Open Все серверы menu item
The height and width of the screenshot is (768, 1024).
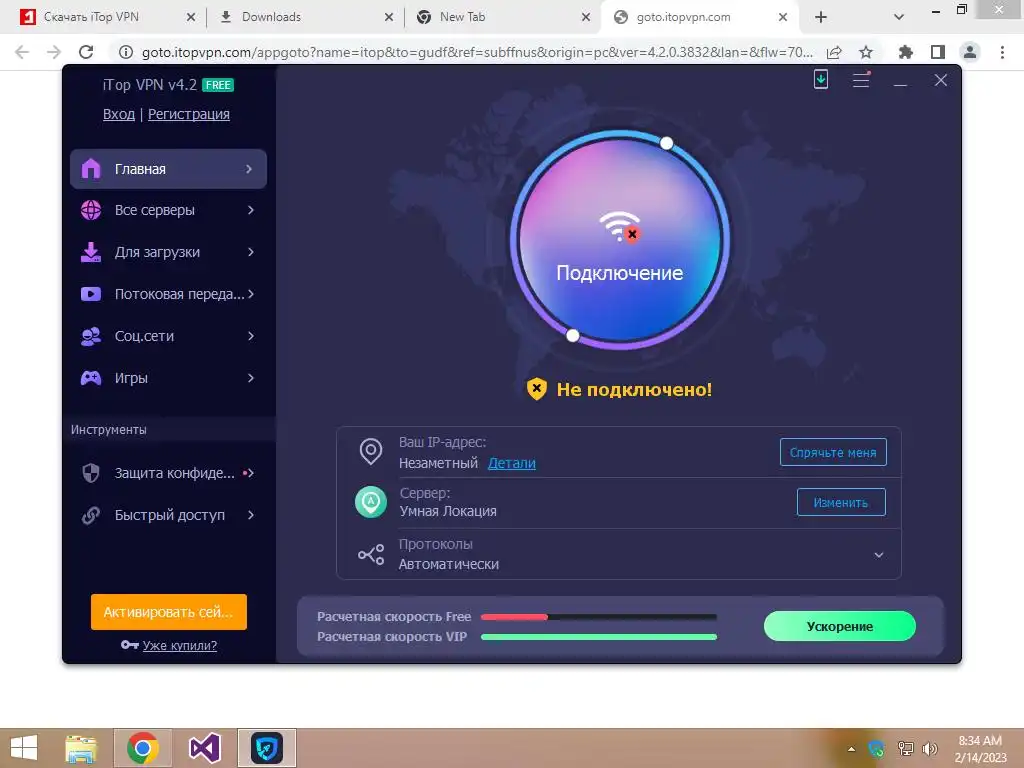pos(168,210)
